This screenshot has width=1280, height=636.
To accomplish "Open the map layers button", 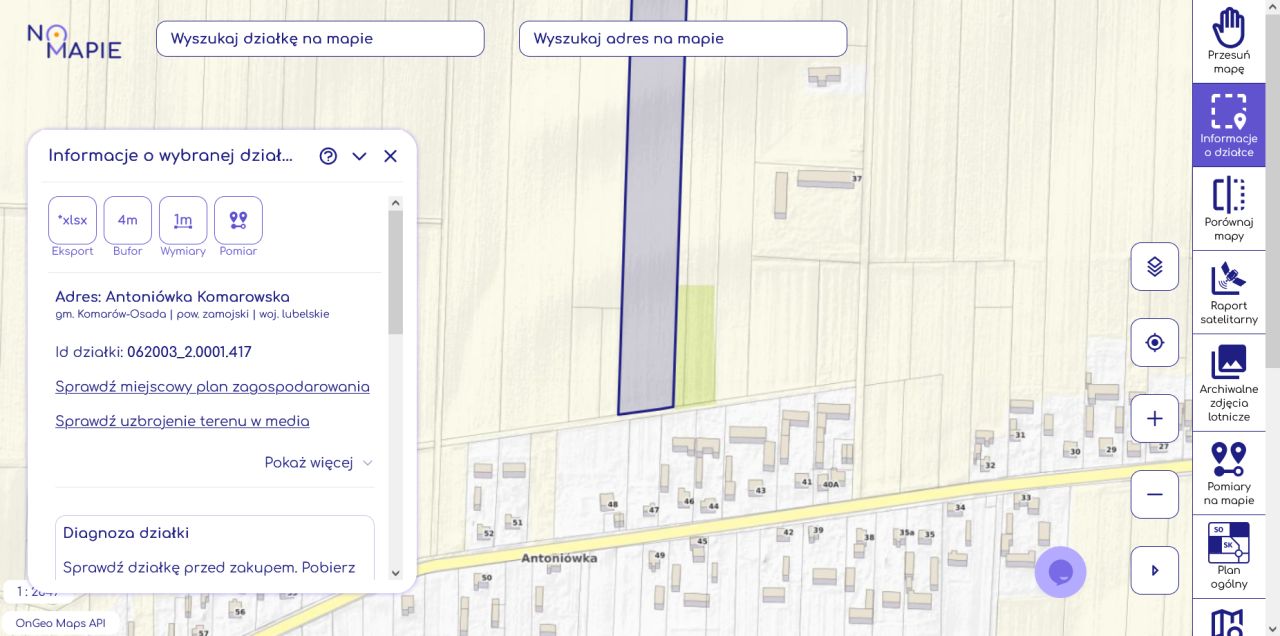I will pos(1155,267).
